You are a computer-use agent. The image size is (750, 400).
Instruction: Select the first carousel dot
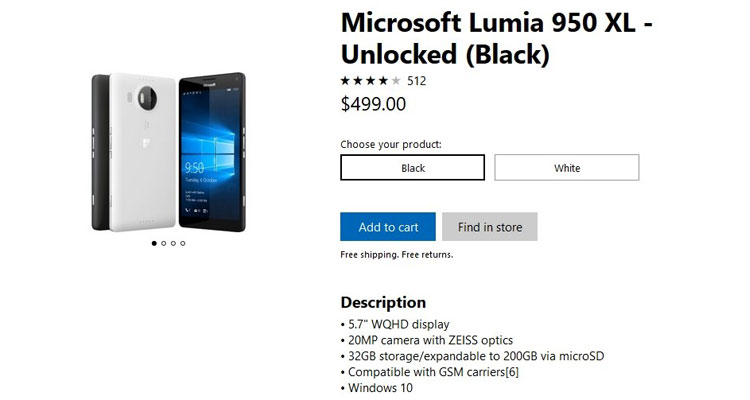click(x=154, y=243)
